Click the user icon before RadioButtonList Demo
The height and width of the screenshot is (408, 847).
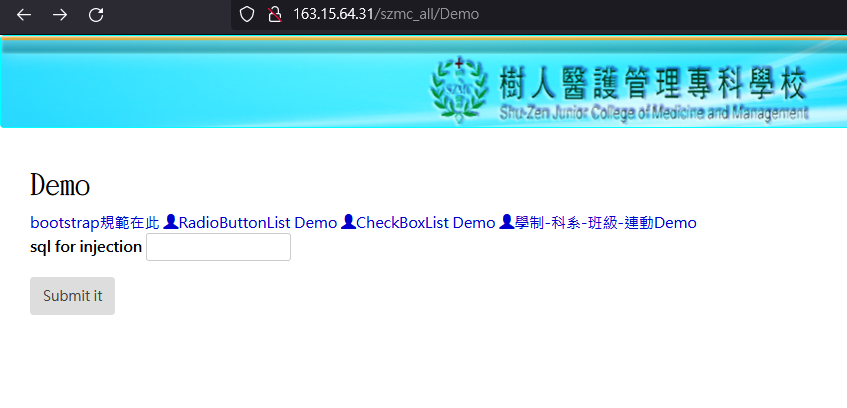[170, 222]
